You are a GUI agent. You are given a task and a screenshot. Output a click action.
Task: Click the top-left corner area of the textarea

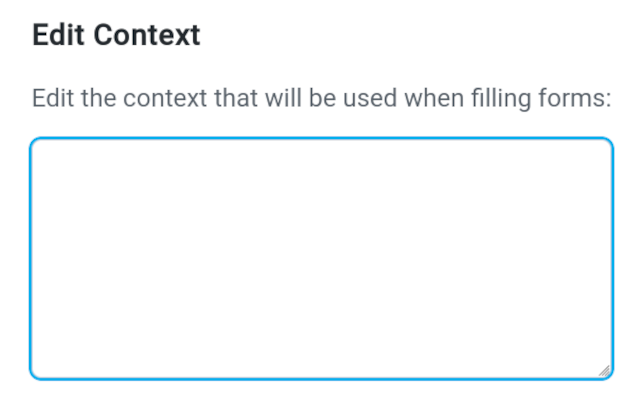point(50,158)
